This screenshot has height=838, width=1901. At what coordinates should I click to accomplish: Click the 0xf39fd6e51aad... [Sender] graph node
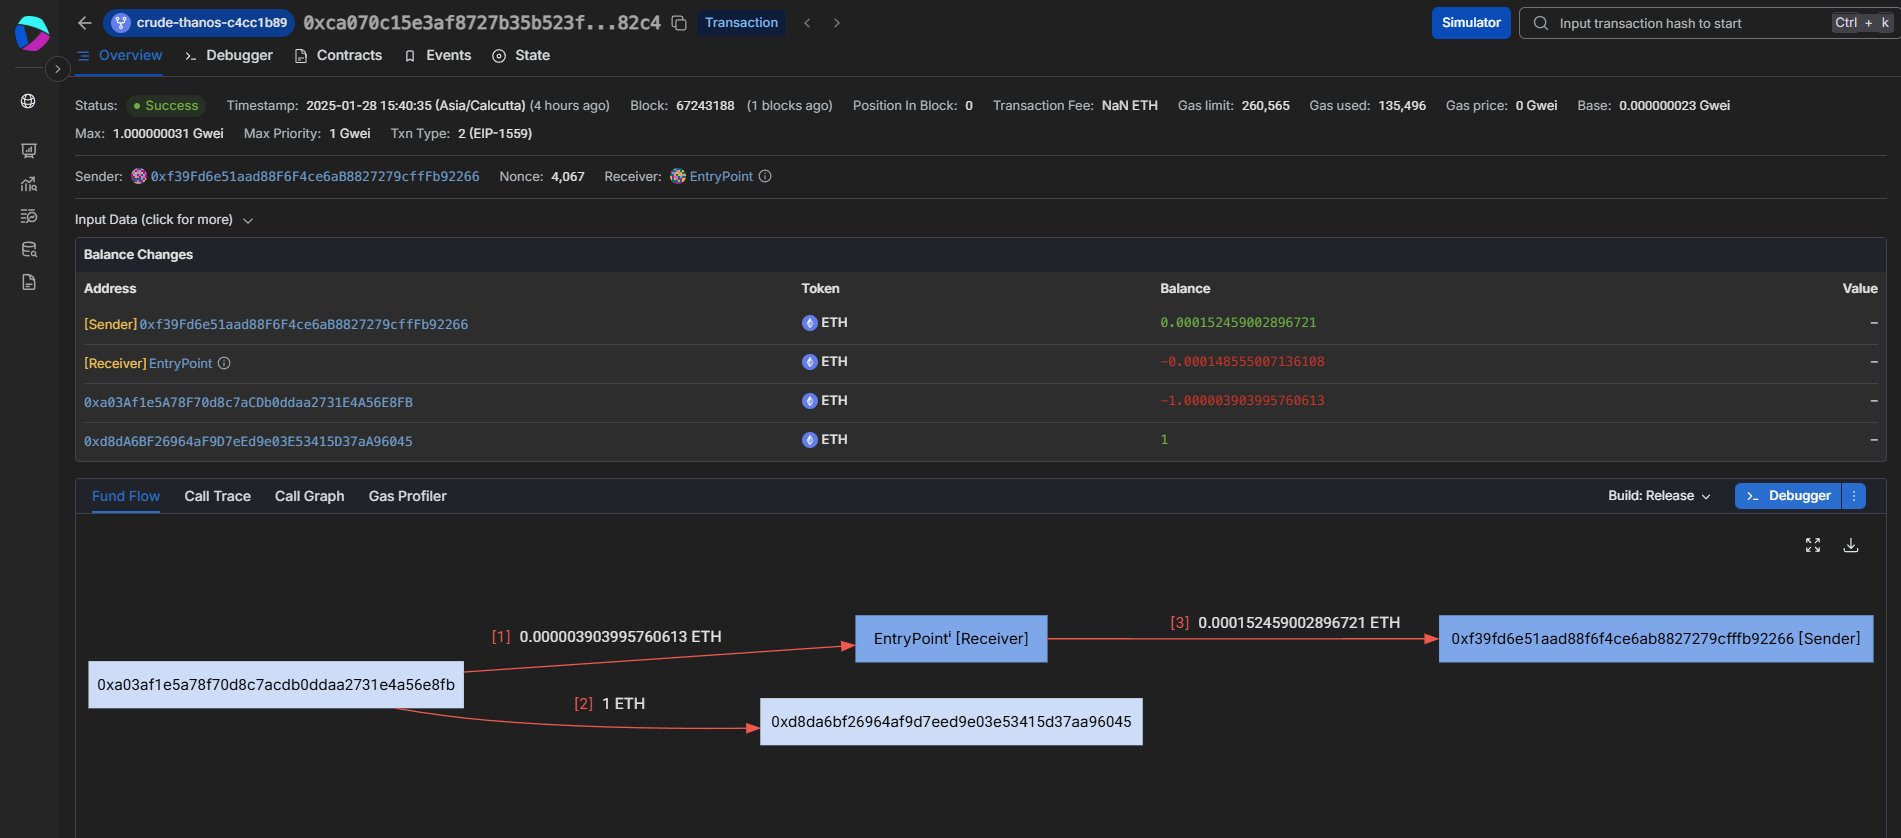[1656, 638]
